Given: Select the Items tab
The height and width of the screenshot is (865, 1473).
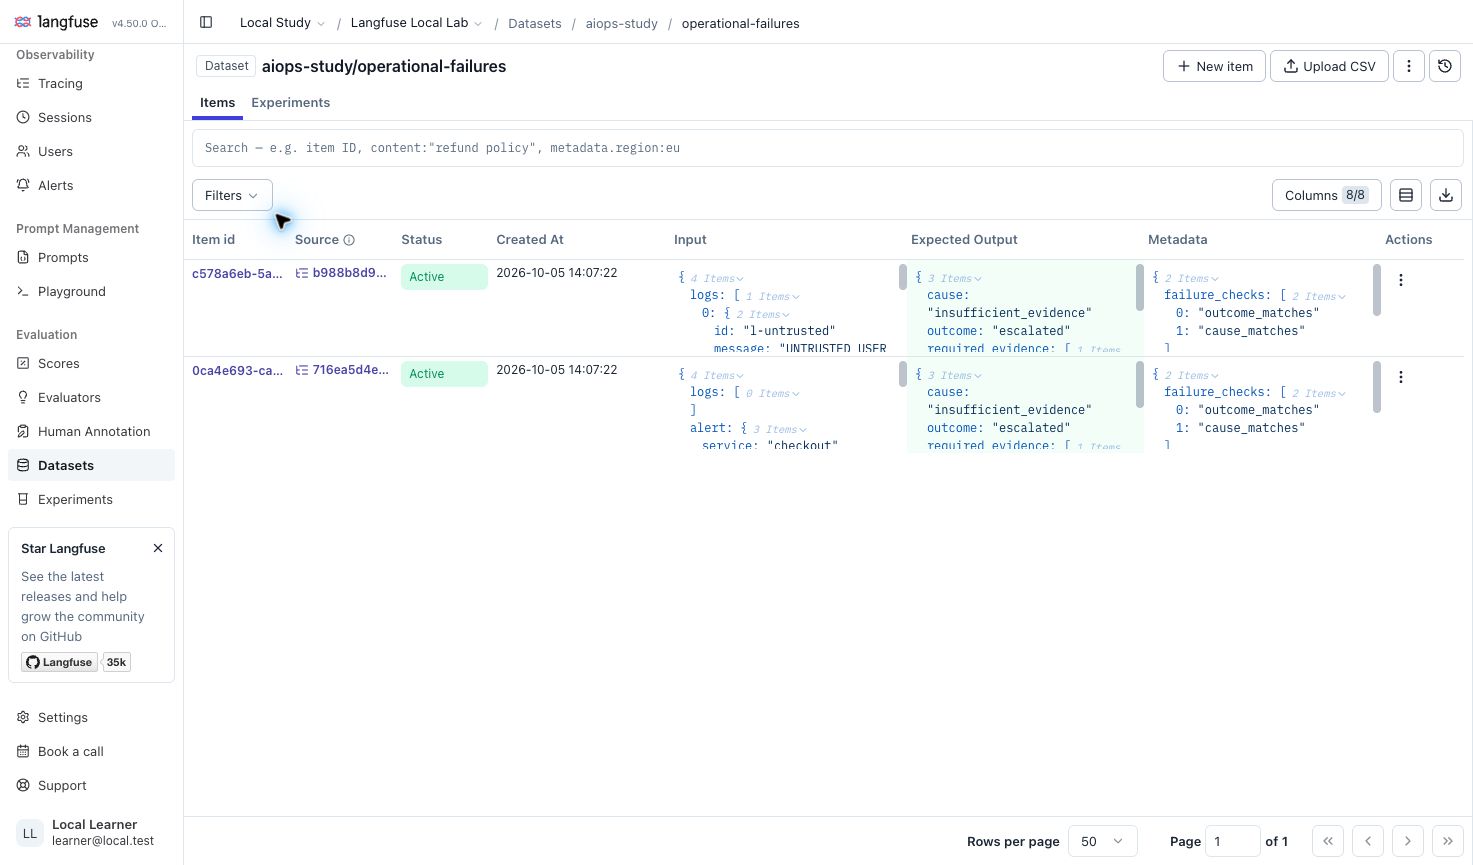Looking at the screenshot, I should [x=217, y=103].
